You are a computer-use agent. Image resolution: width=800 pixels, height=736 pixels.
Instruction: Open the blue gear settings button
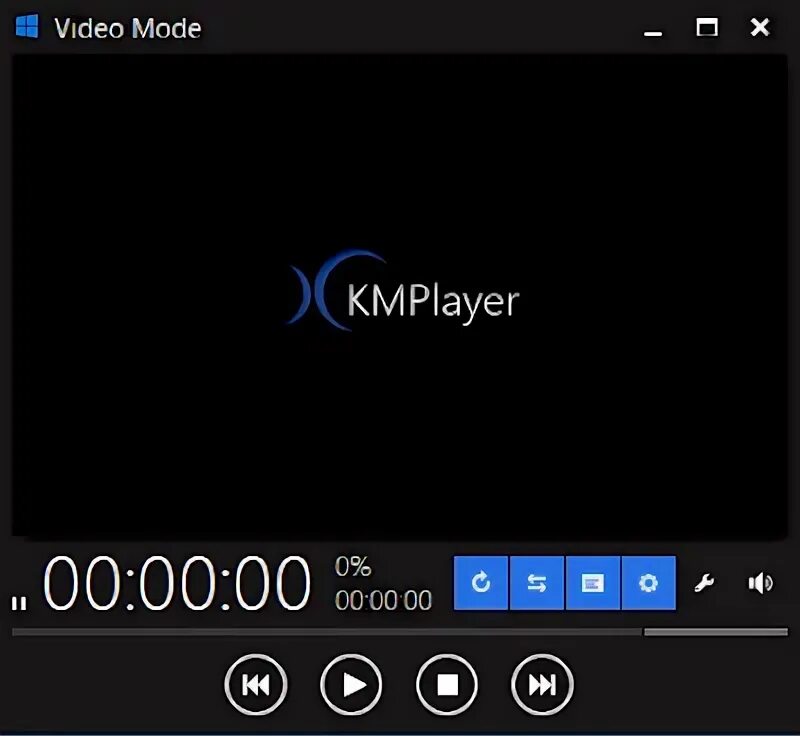coord(648,582)
